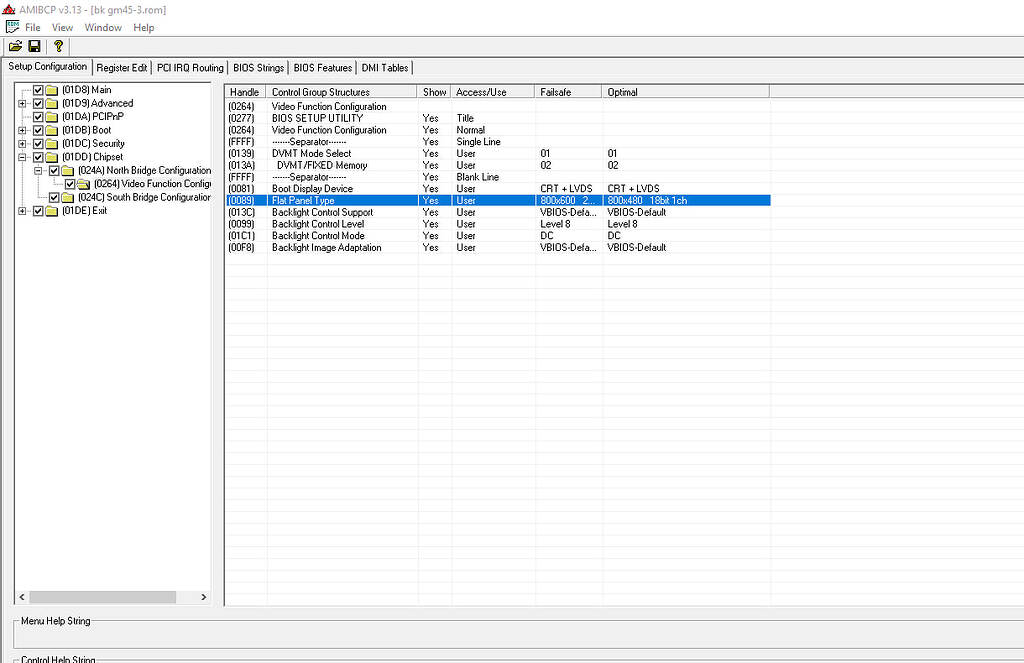Viewport: 1024px width, 663px height.
Task: Uncheck the (01DB) Boot checkbox
Action: (37, 130)
